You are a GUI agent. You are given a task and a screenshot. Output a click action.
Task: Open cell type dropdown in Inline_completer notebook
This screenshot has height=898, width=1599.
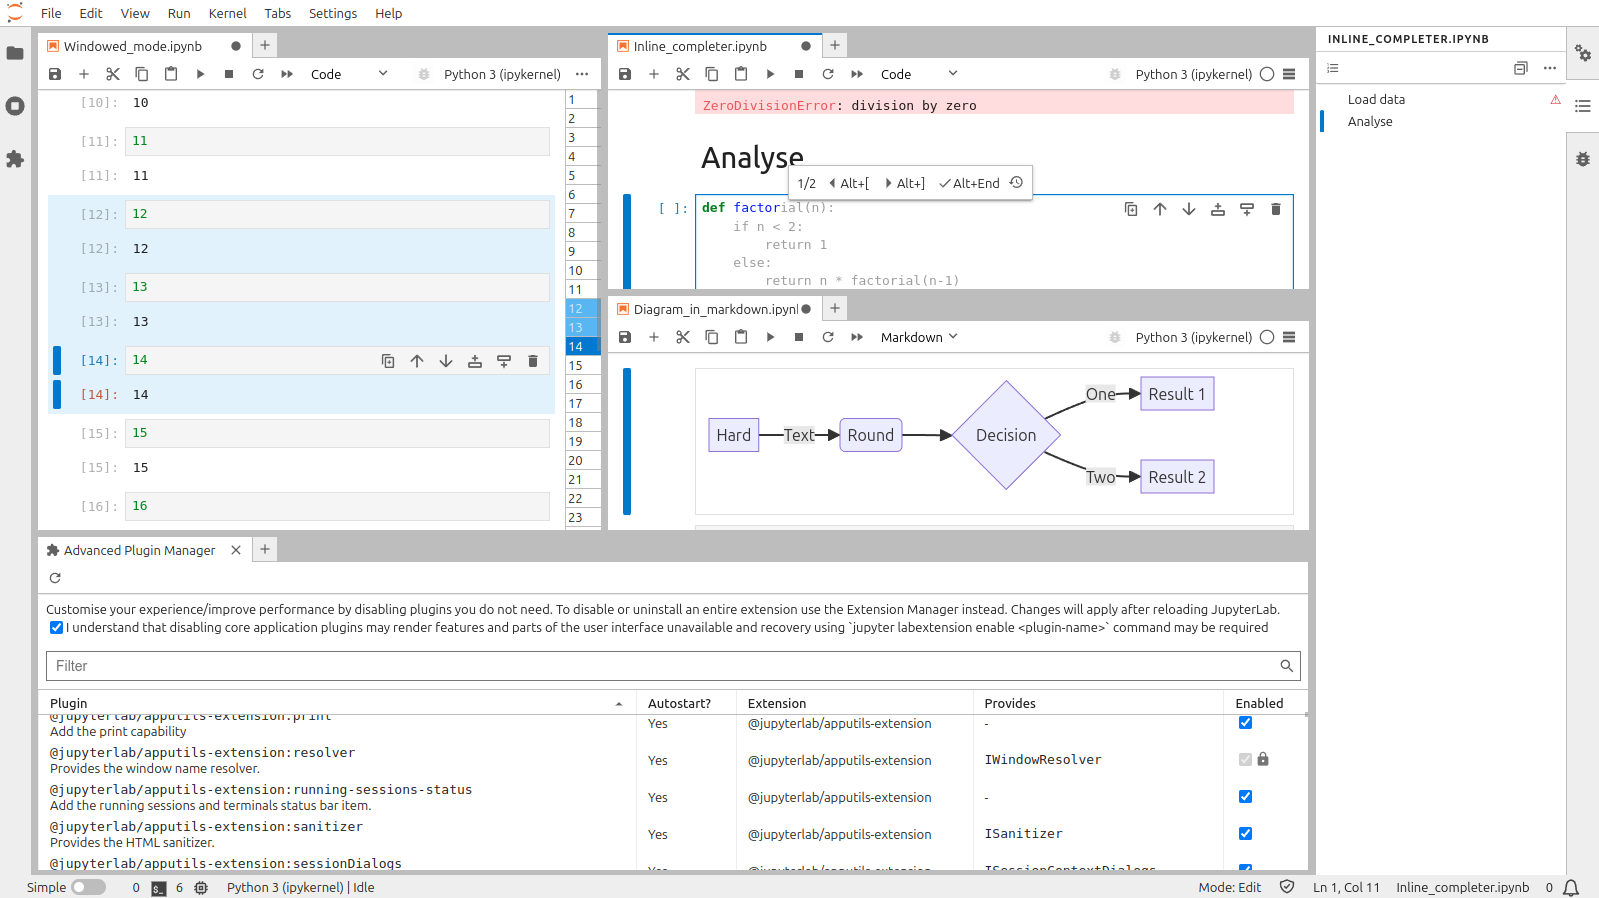point(918,74)
